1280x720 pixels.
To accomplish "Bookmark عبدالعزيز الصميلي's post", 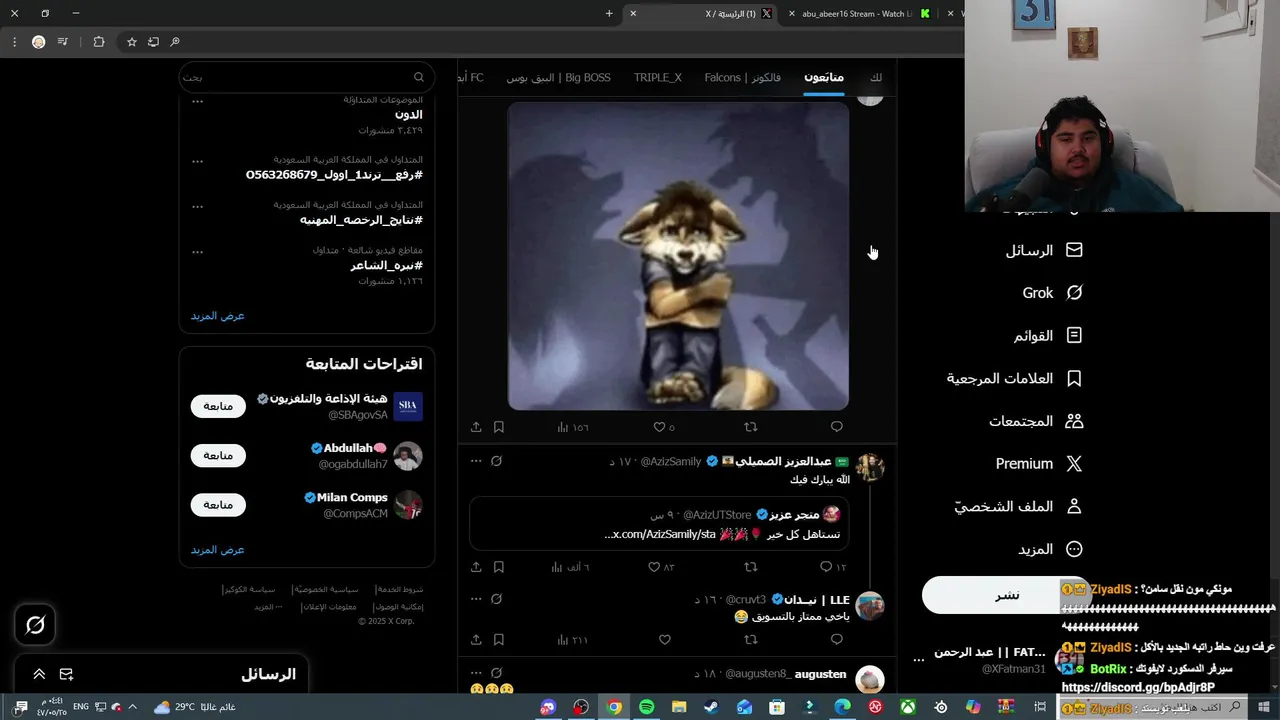I will pos(499,567).
